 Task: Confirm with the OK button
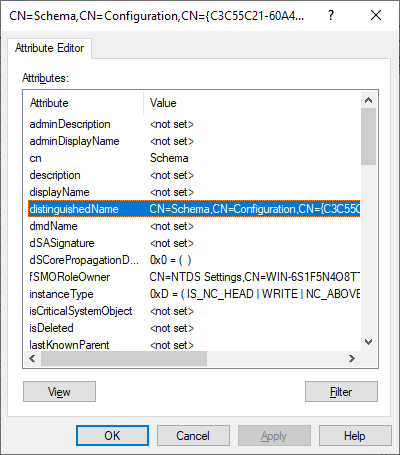[x=112, y=436]
